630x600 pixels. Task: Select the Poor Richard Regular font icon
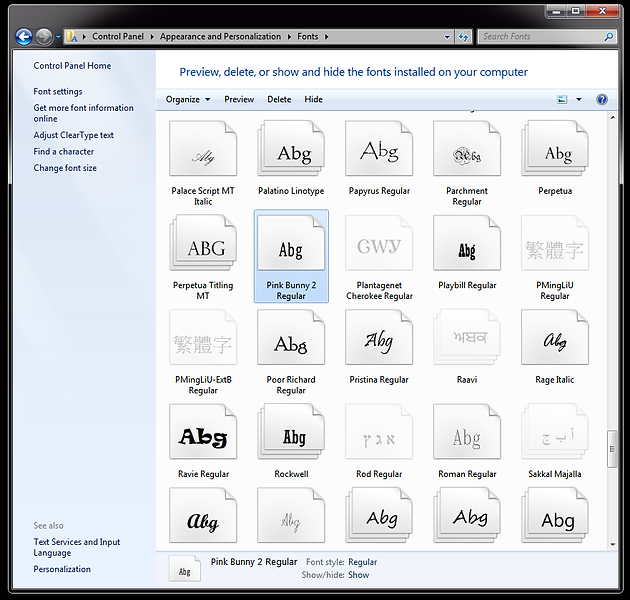click(291, 337)
